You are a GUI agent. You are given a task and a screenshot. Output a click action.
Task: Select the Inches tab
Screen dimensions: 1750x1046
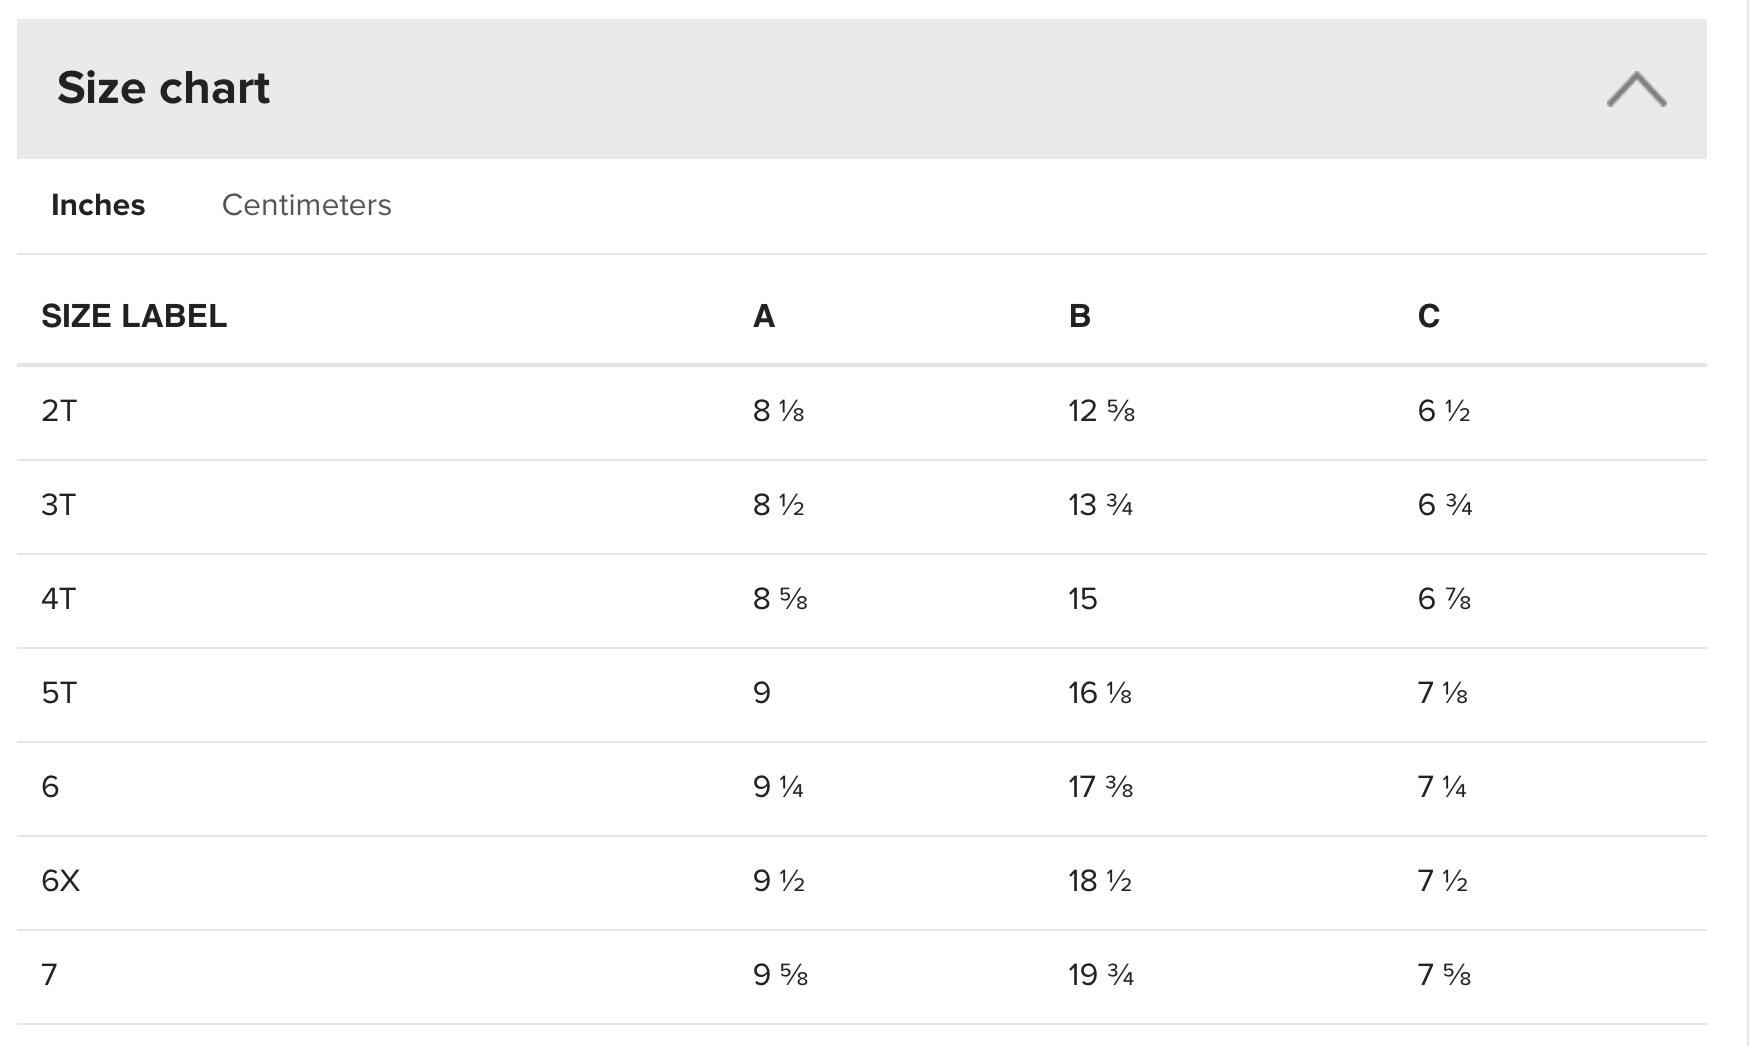(x=98, y=205)
